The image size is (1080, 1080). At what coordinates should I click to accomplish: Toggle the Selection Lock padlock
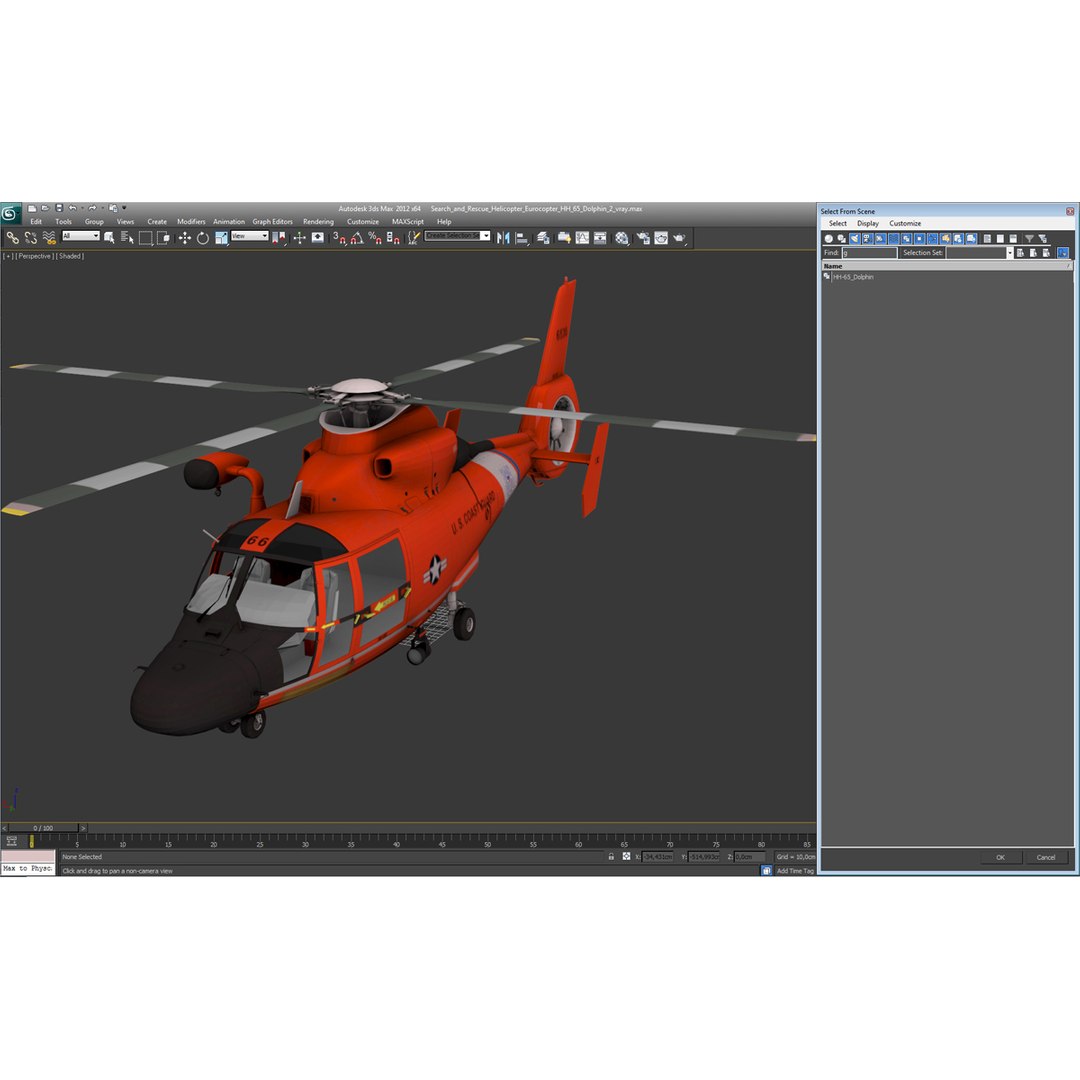(611, 856)
